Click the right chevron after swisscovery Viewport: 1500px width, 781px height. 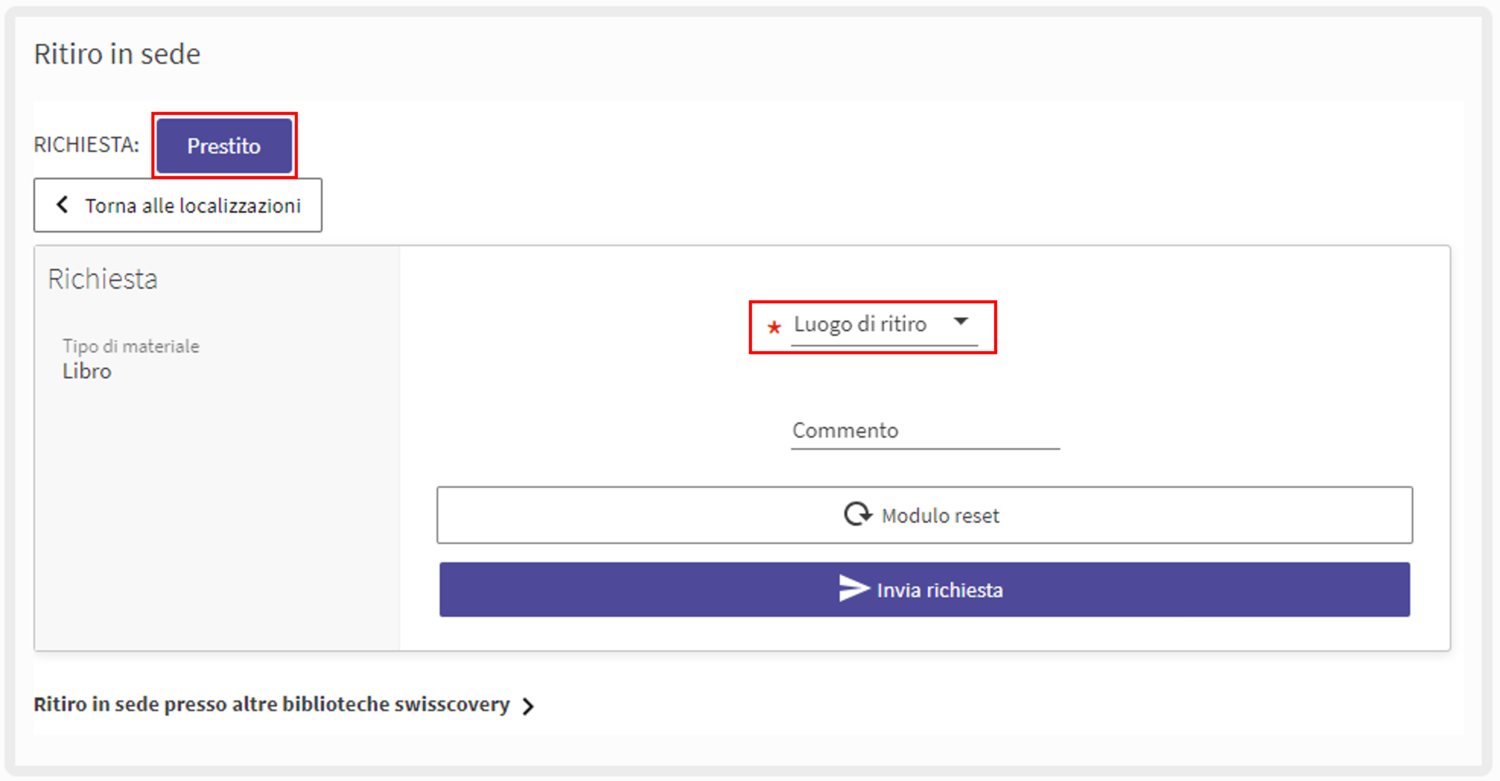point(528,706)
